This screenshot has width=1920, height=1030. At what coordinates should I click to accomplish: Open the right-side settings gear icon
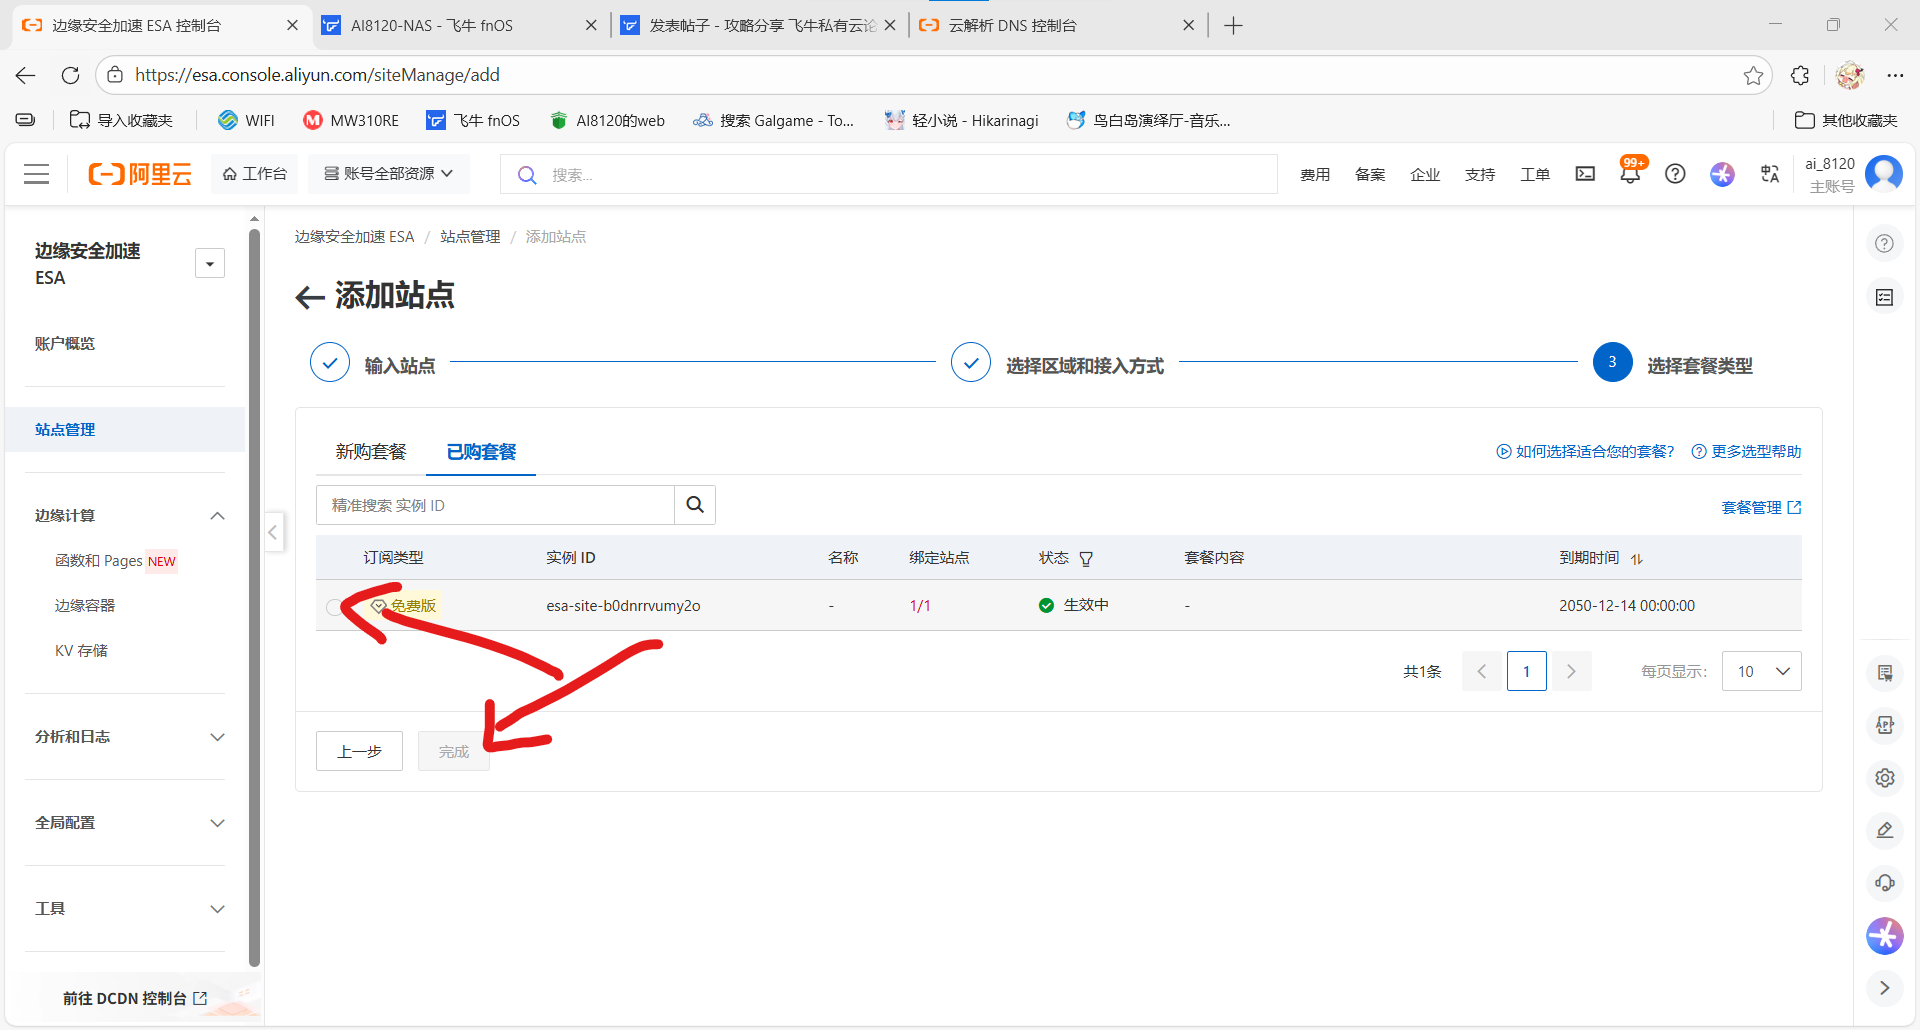point(1884,778)
